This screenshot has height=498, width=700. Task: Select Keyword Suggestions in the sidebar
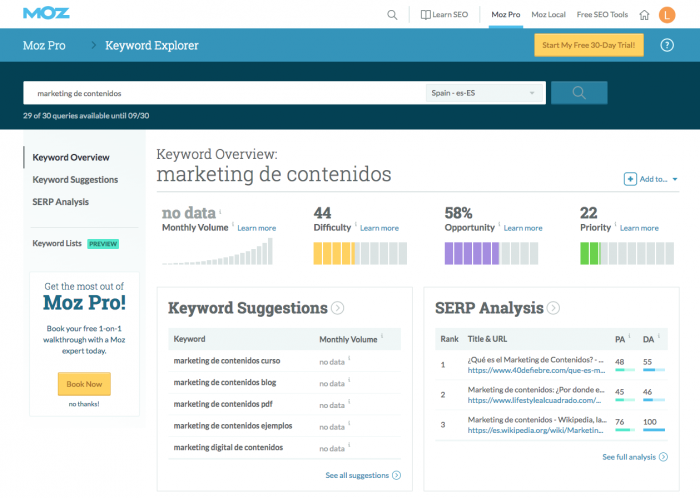[x=75, y=180]
